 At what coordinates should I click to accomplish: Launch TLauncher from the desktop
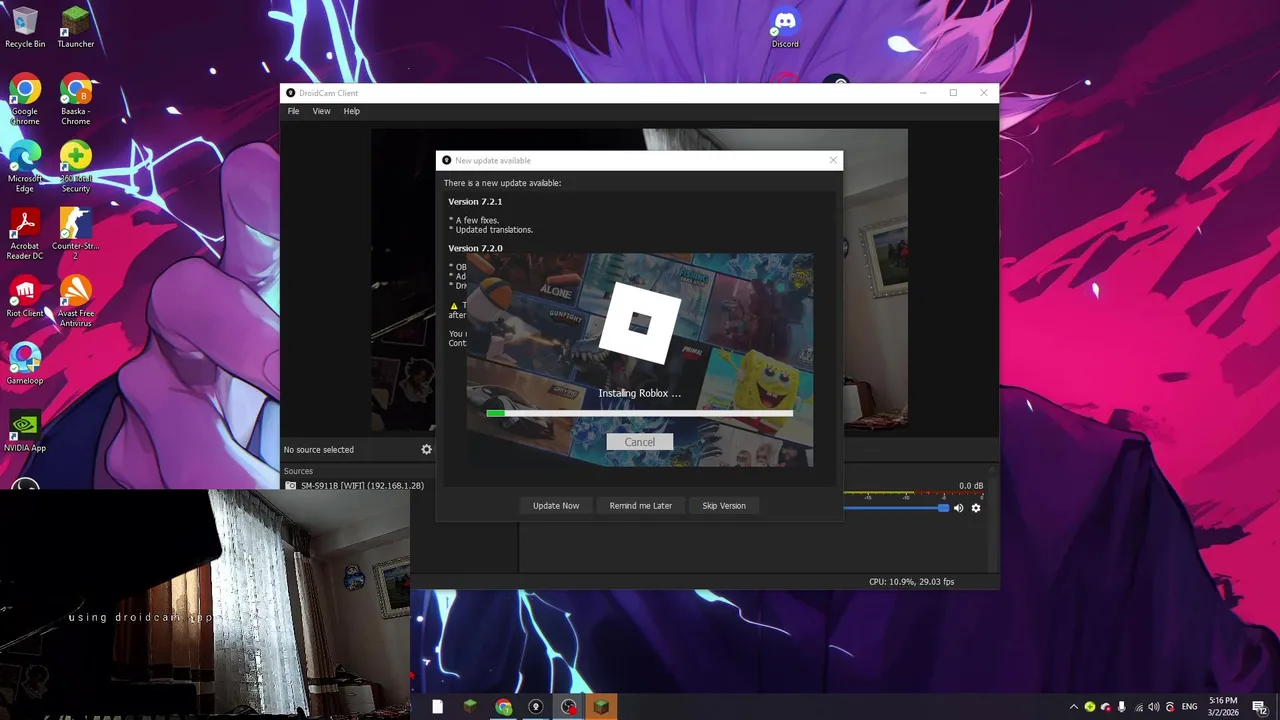coord(75,28)
